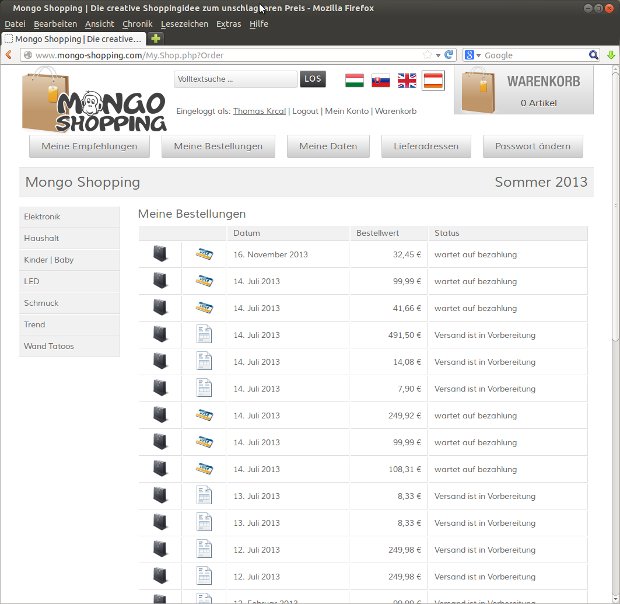The height and width of the screenshot is (604, 620).
Task: Switch language with the Slovak flag icon
Action: (380, 81)
